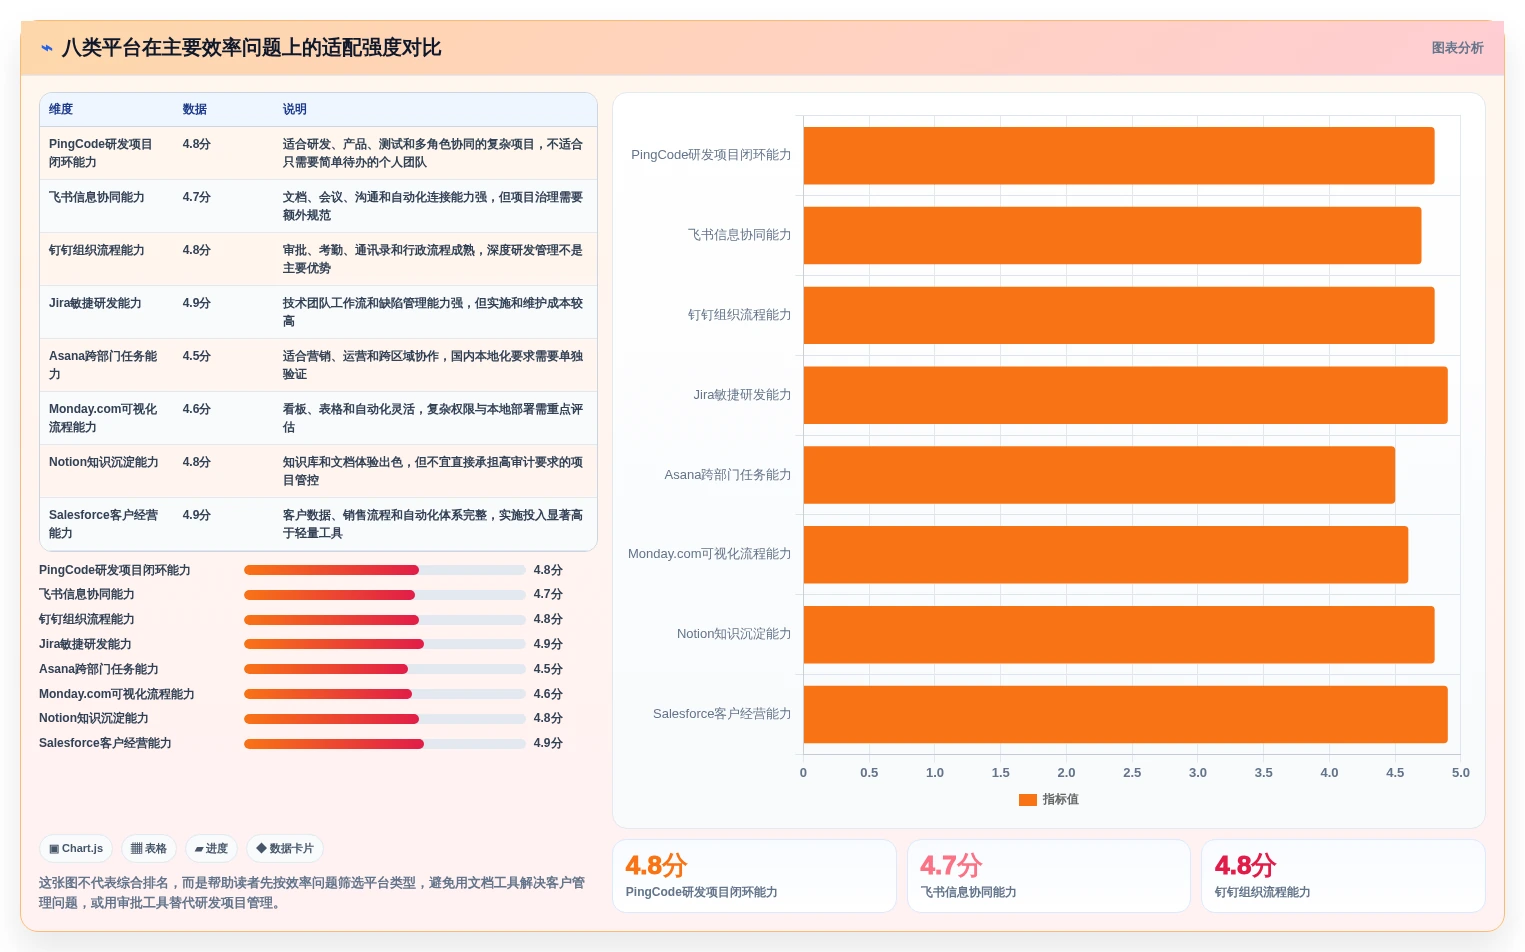Click the 飞书信息协同能力 progress bar
1525x952 pixels.
pyautogui.click(x=385, y=595)
